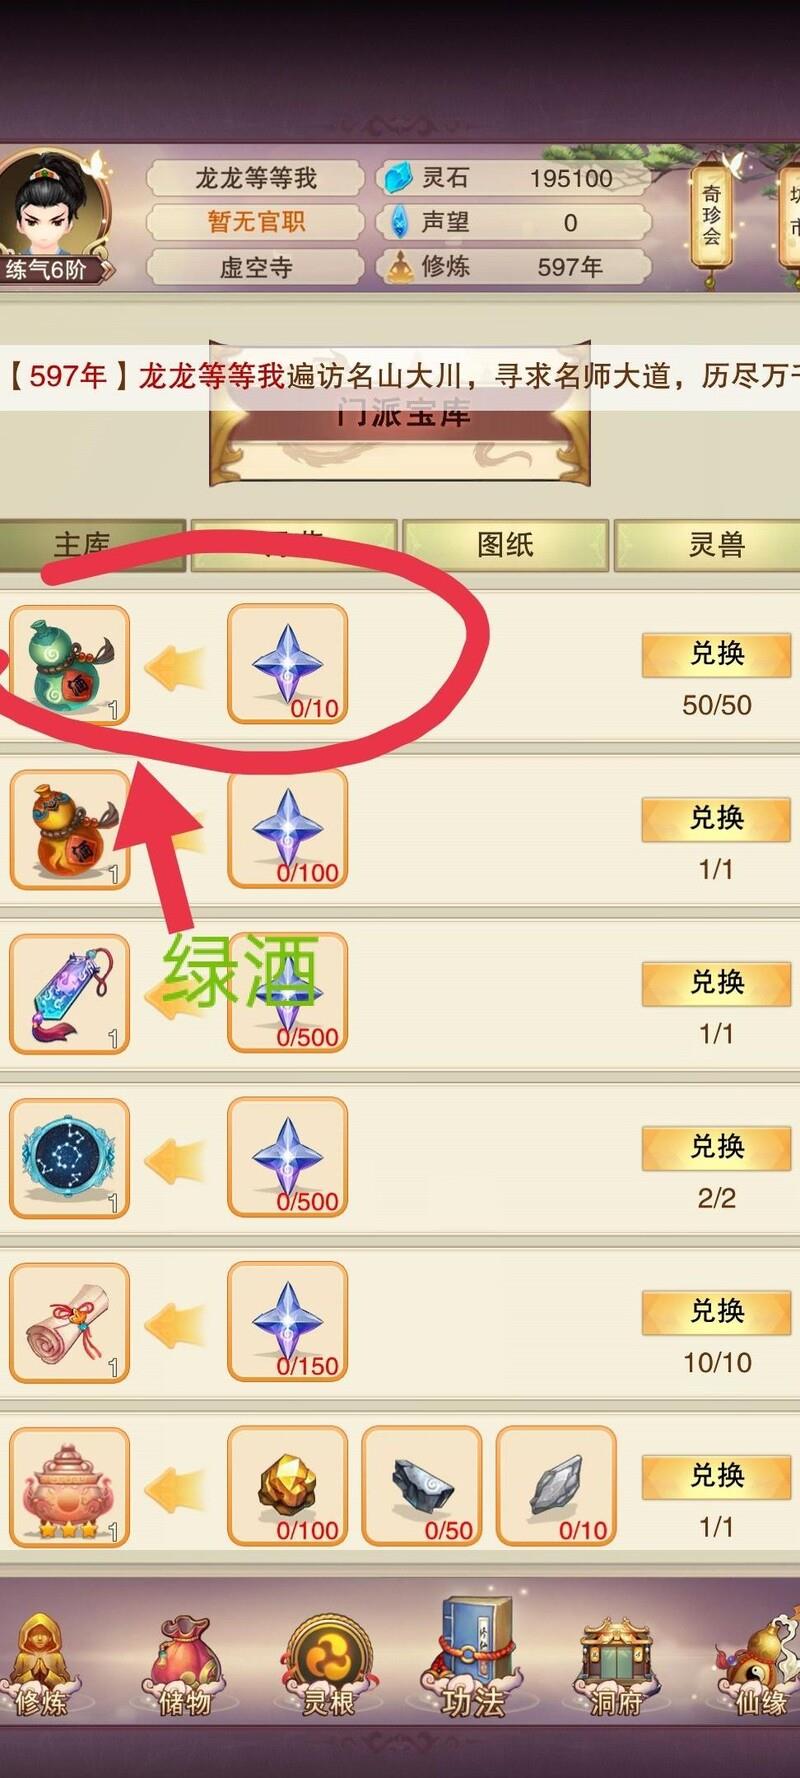Open the 奇珍会 lantern banner
Viewport: 800px width, 1778px height.
(711, 215)
